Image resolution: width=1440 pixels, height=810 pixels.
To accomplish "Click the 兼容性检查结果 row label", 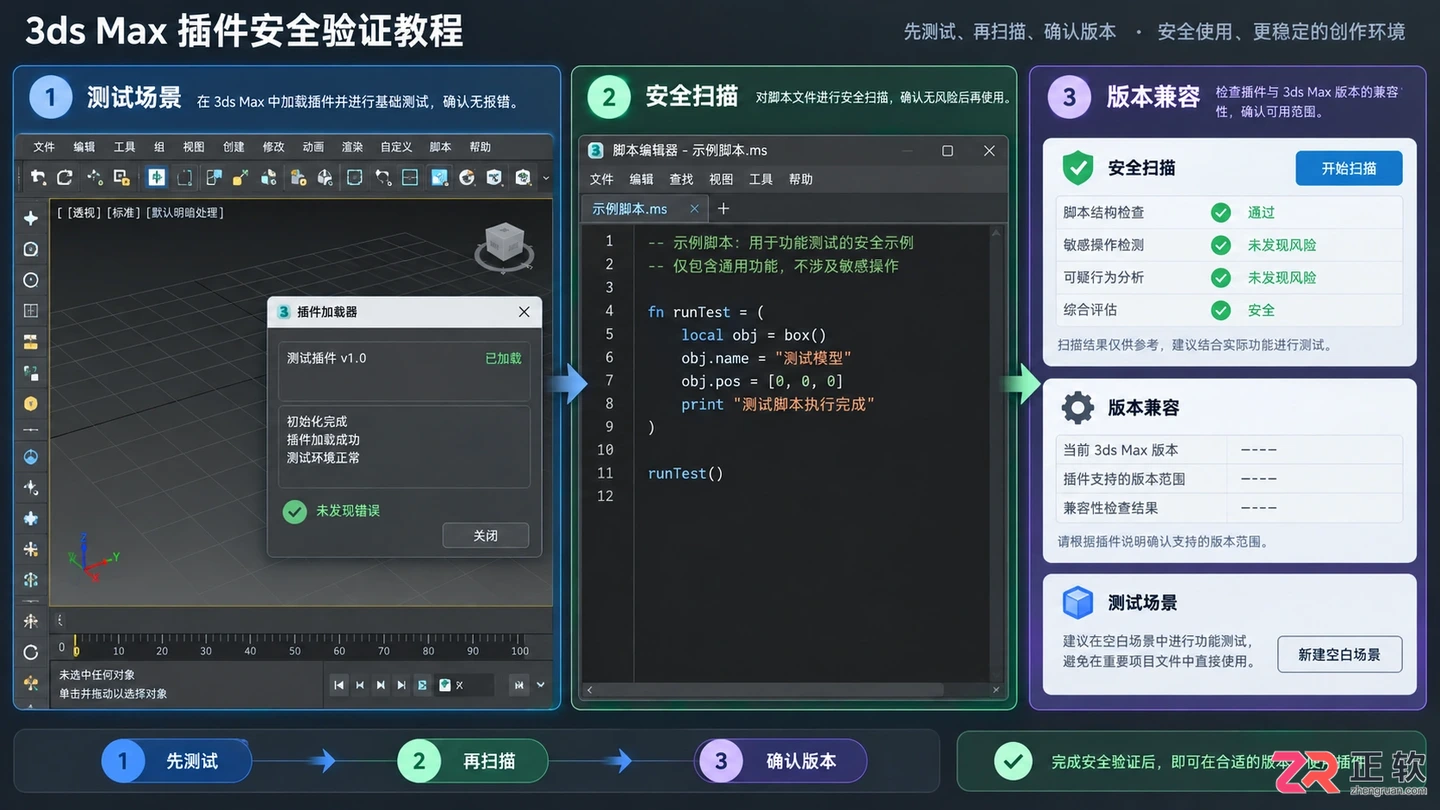I will (1111, 508).
